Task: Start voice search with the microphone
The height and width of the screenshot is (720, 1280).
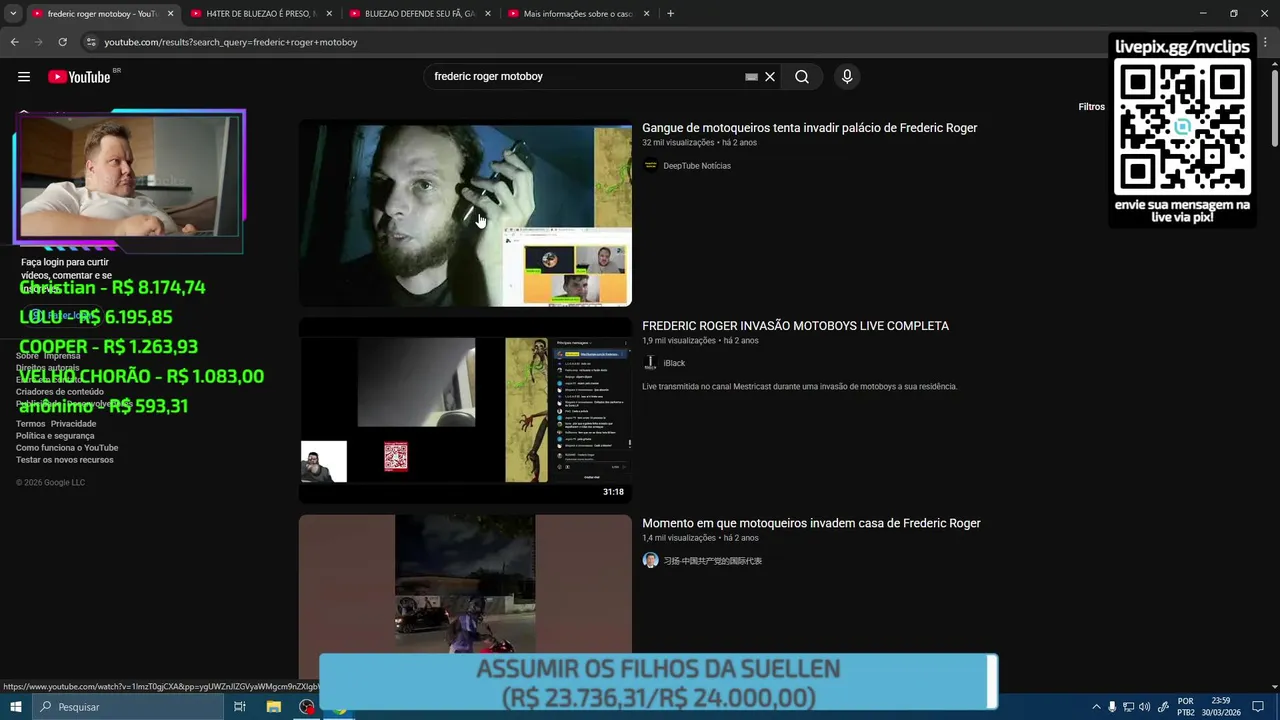Action: pos(847,77)
